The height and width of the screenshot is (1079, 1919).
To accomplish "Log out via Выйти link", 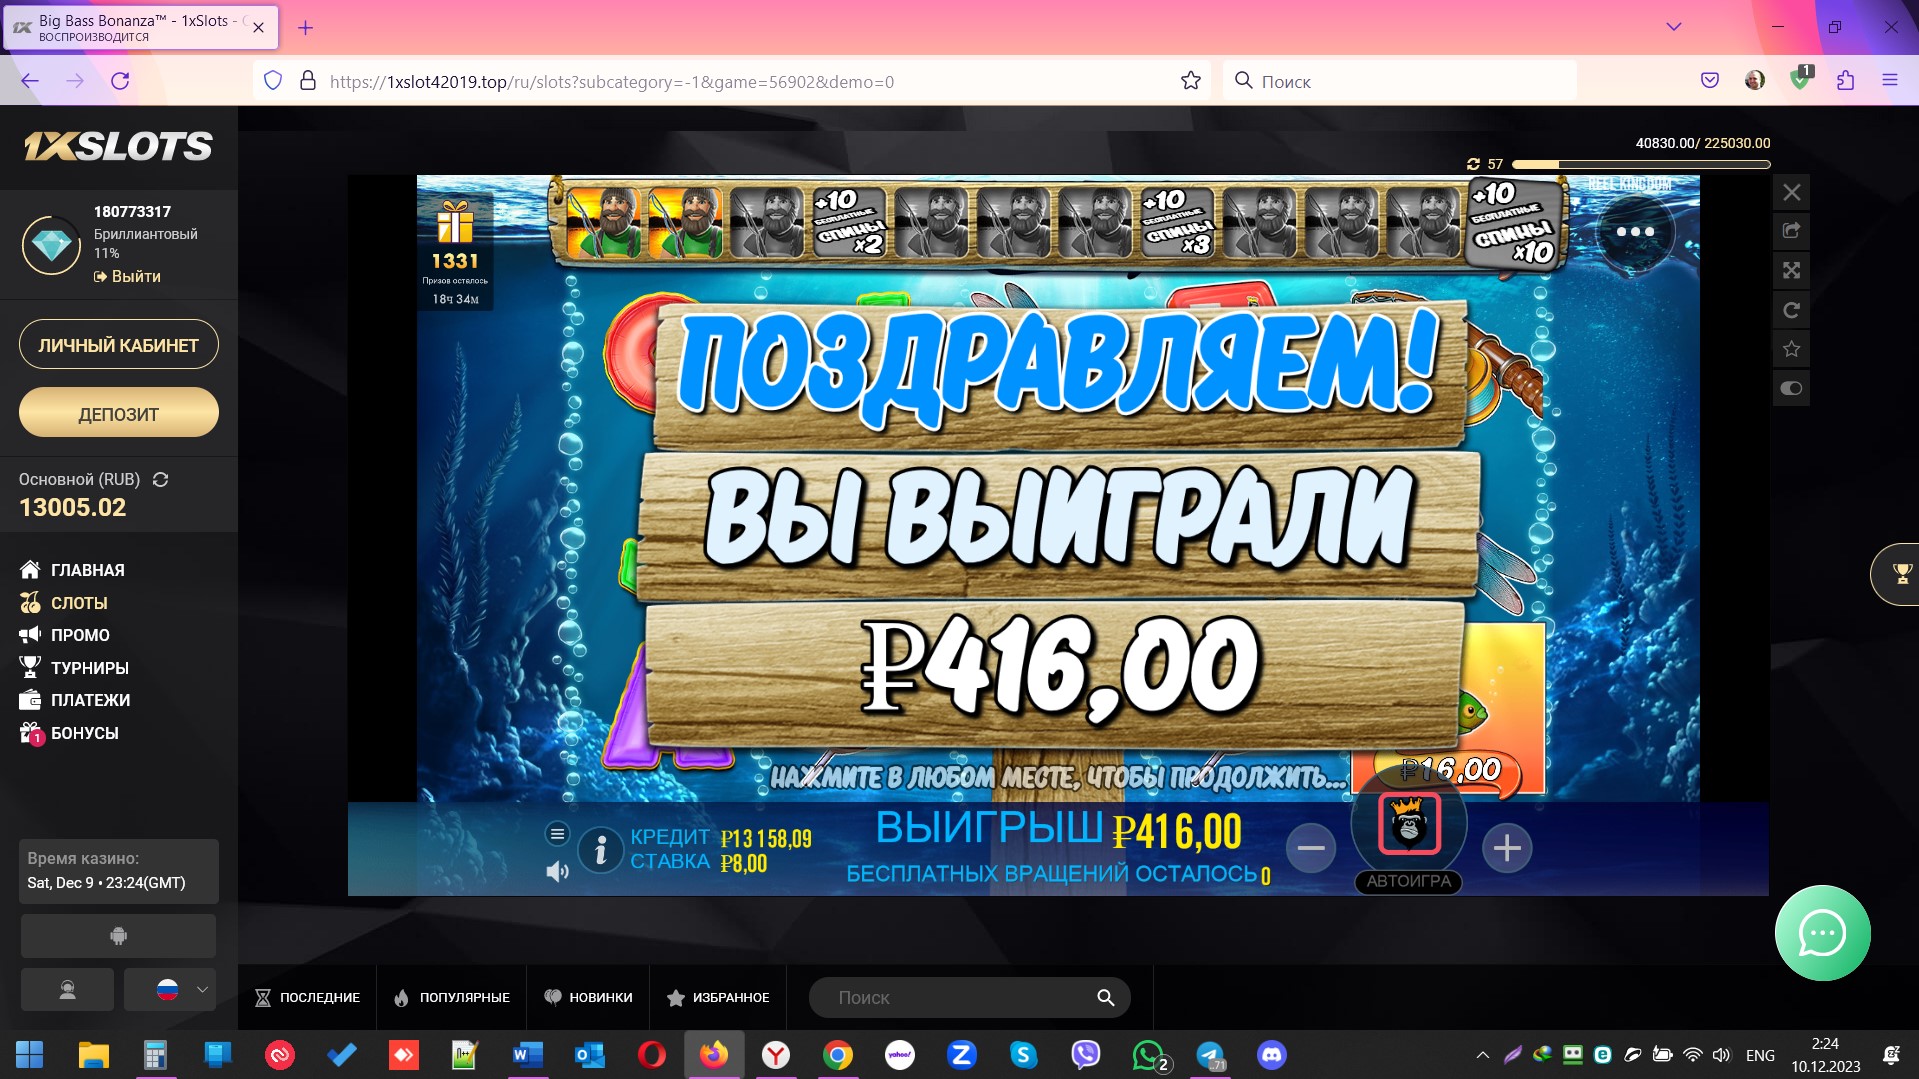I will point(127,276).
